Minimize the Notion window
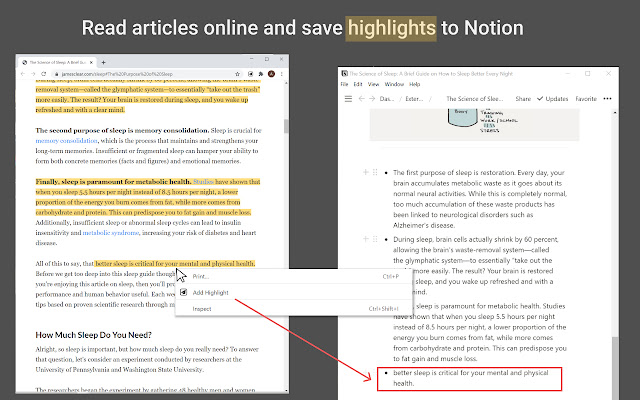 point(568,73)
